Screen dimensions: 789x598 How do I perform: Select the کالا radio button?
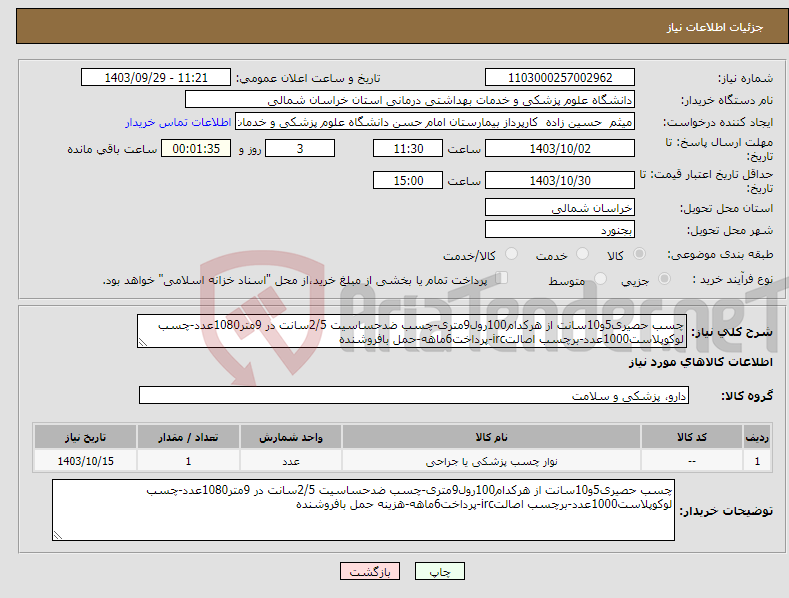coord(639,254)
